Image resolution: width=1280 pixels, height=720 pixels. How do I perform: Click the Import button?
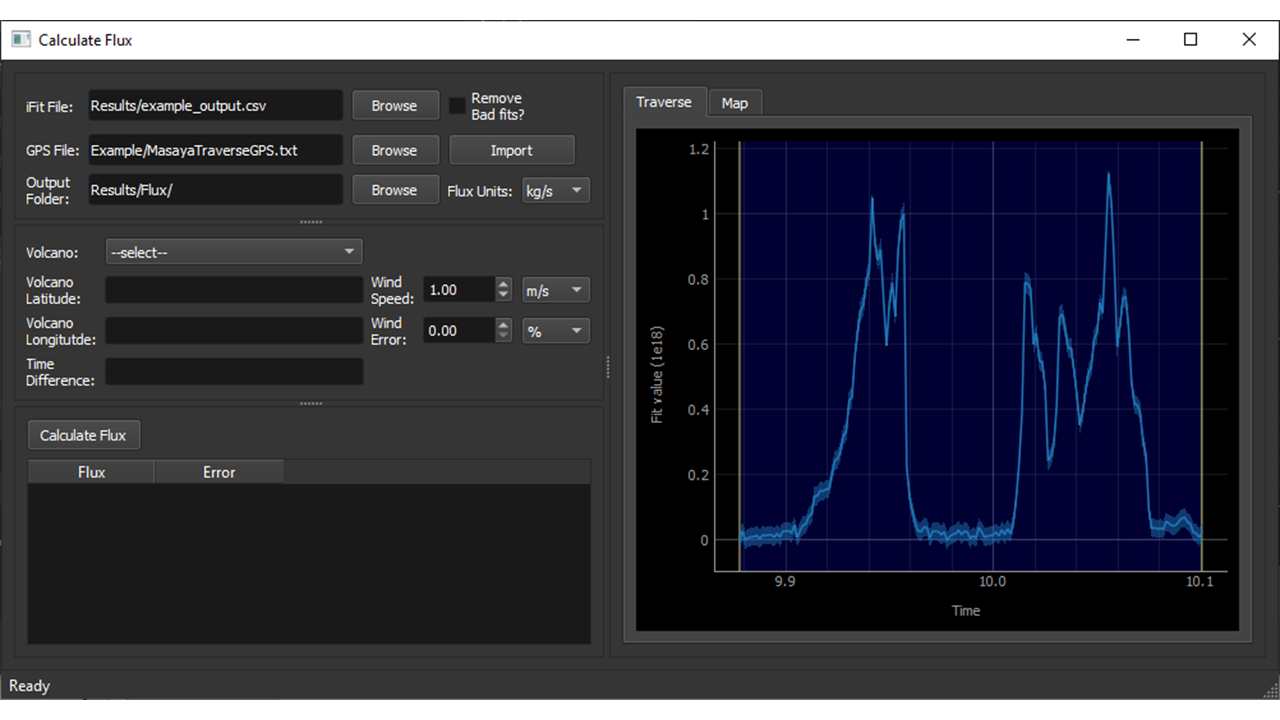coord(512,150)
